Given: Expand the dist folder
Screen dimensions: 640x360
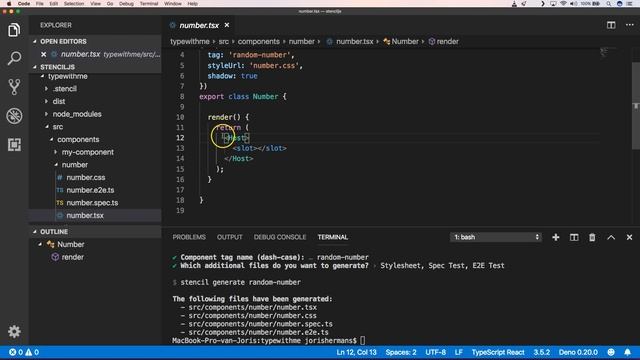Looking at the screenshot, I should tap(58, 102).
